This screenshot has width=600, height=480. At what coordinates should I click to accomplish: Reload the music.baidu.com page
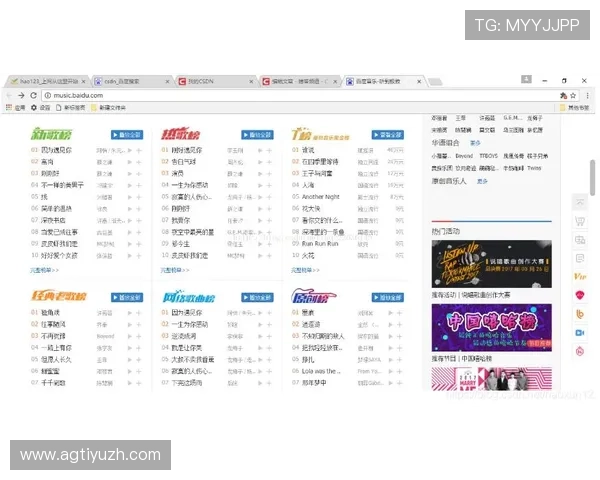[x=34, y=95]
